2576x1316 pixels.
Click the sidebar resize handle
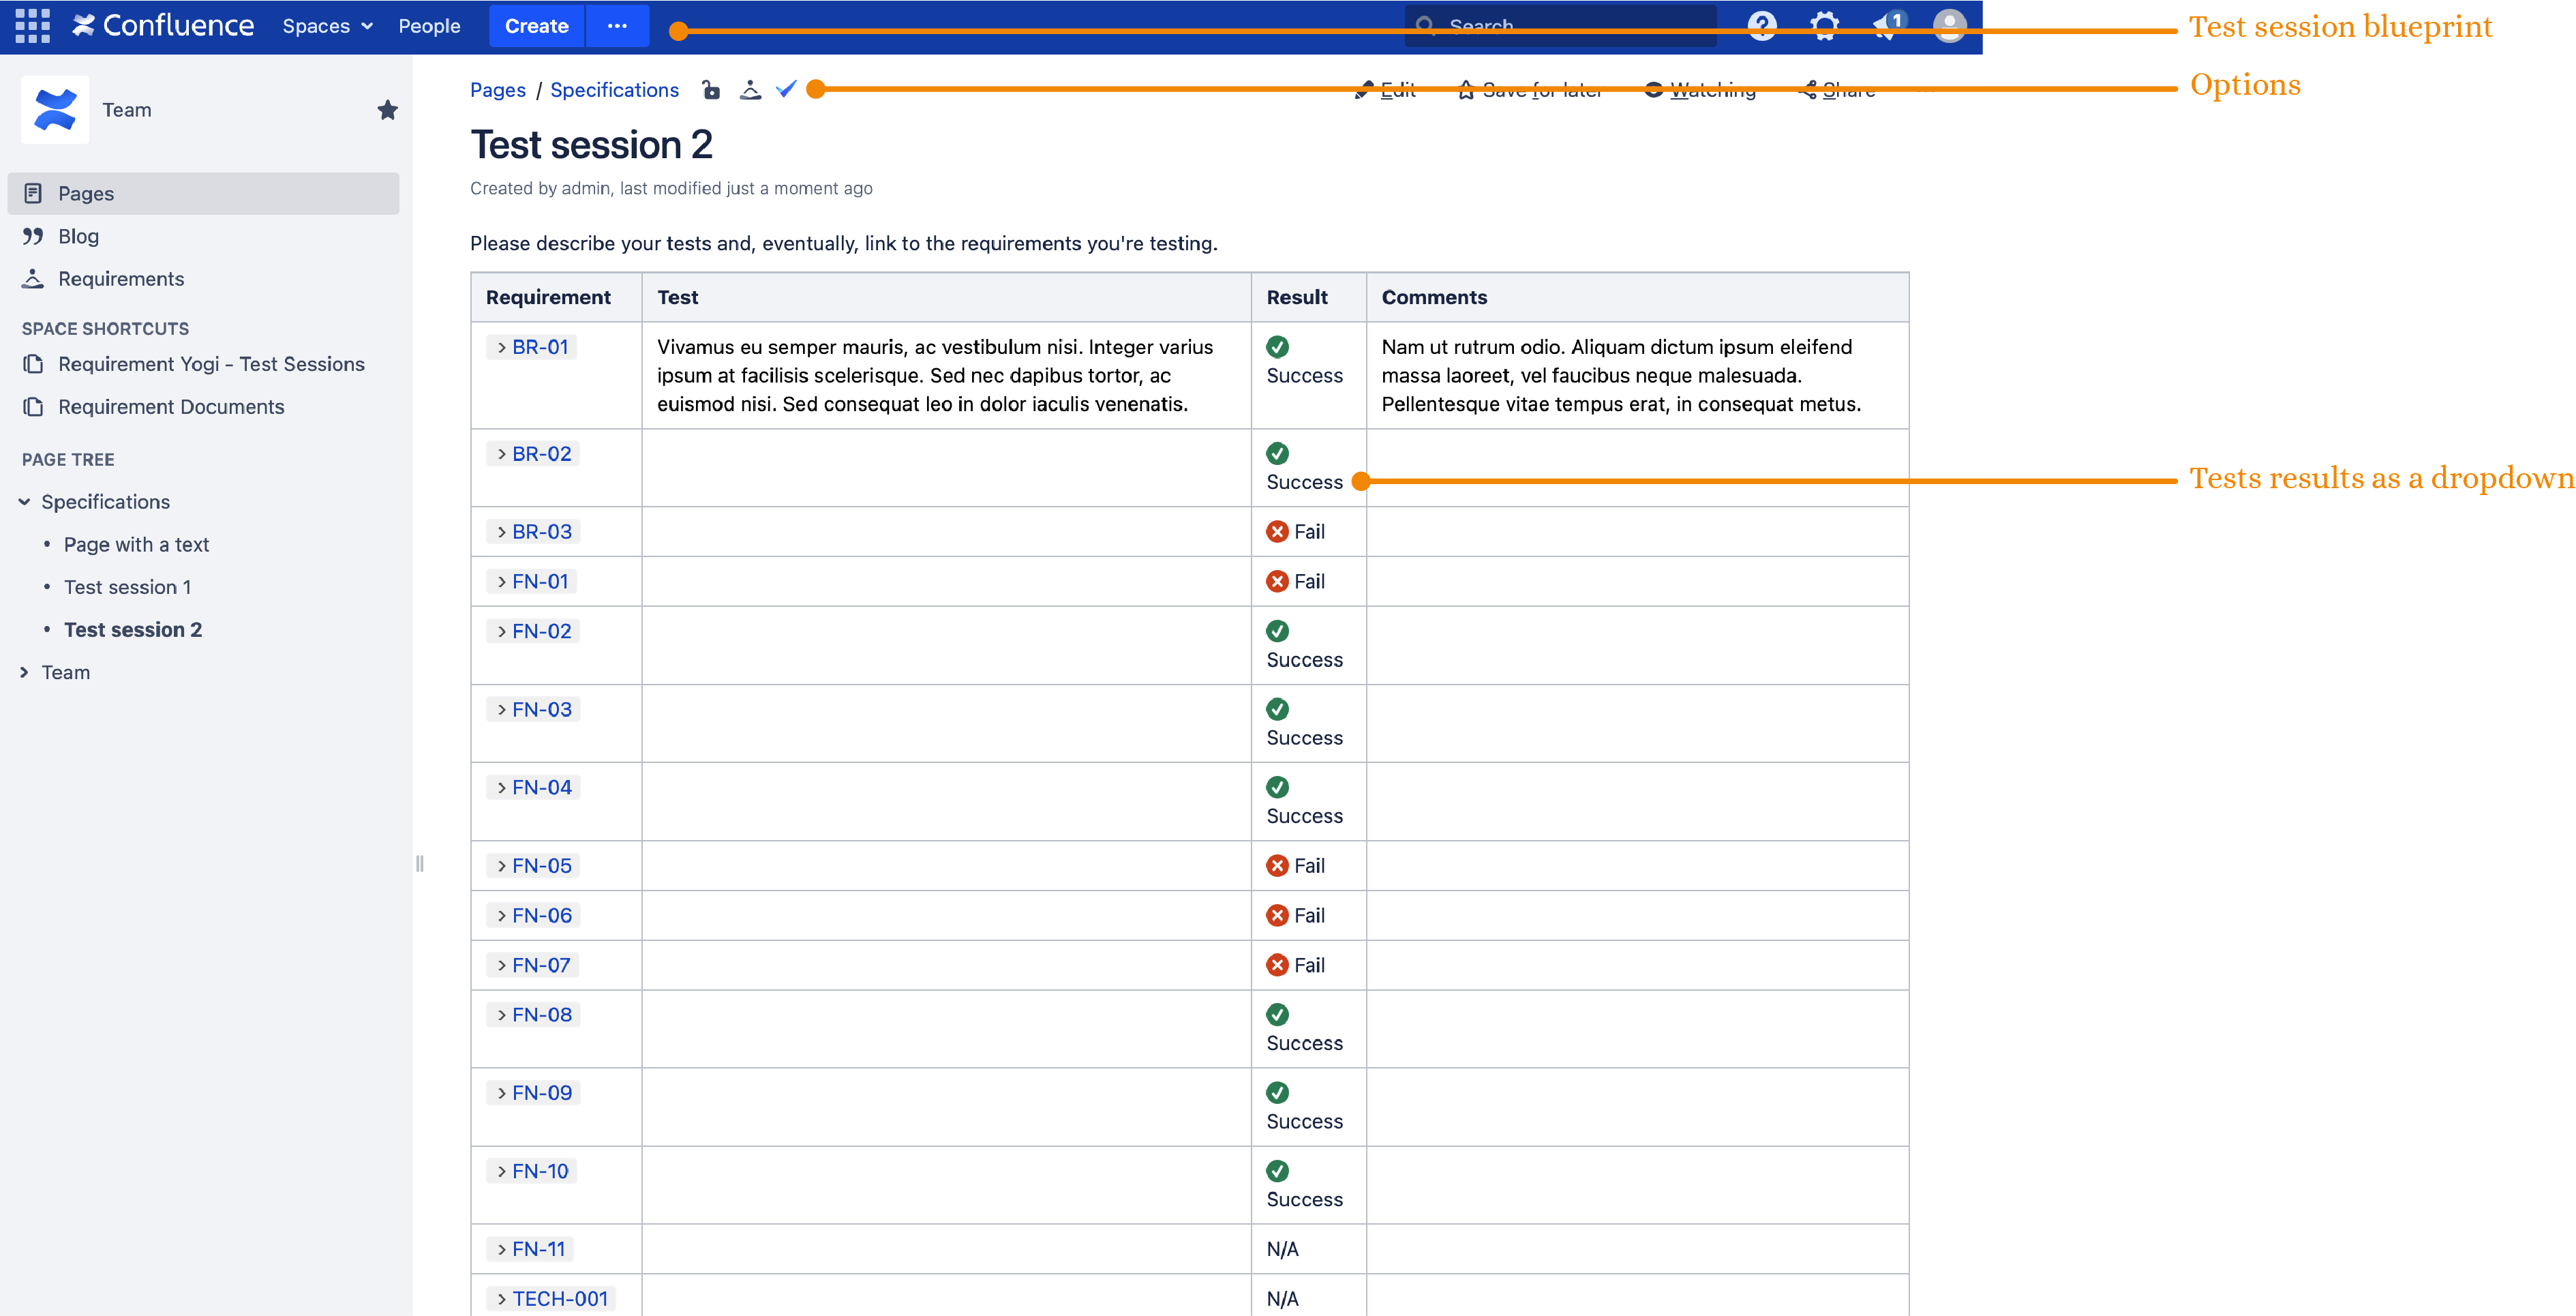(419, 864)
